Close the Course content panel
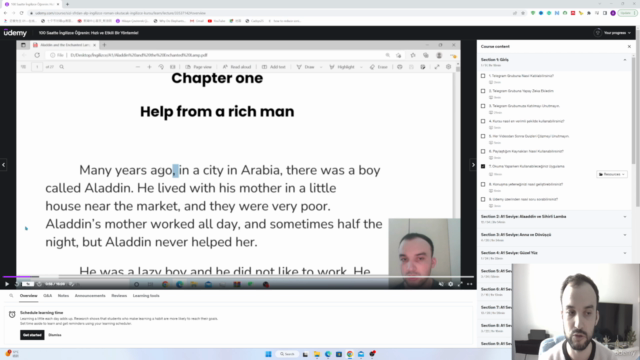Viewport: 640px width, 360px height. [x=629, y=47]
